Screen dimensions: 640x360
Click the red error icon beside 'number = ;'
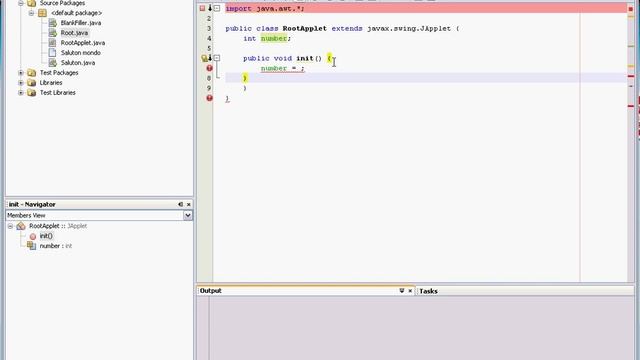[x=209, y=68]
